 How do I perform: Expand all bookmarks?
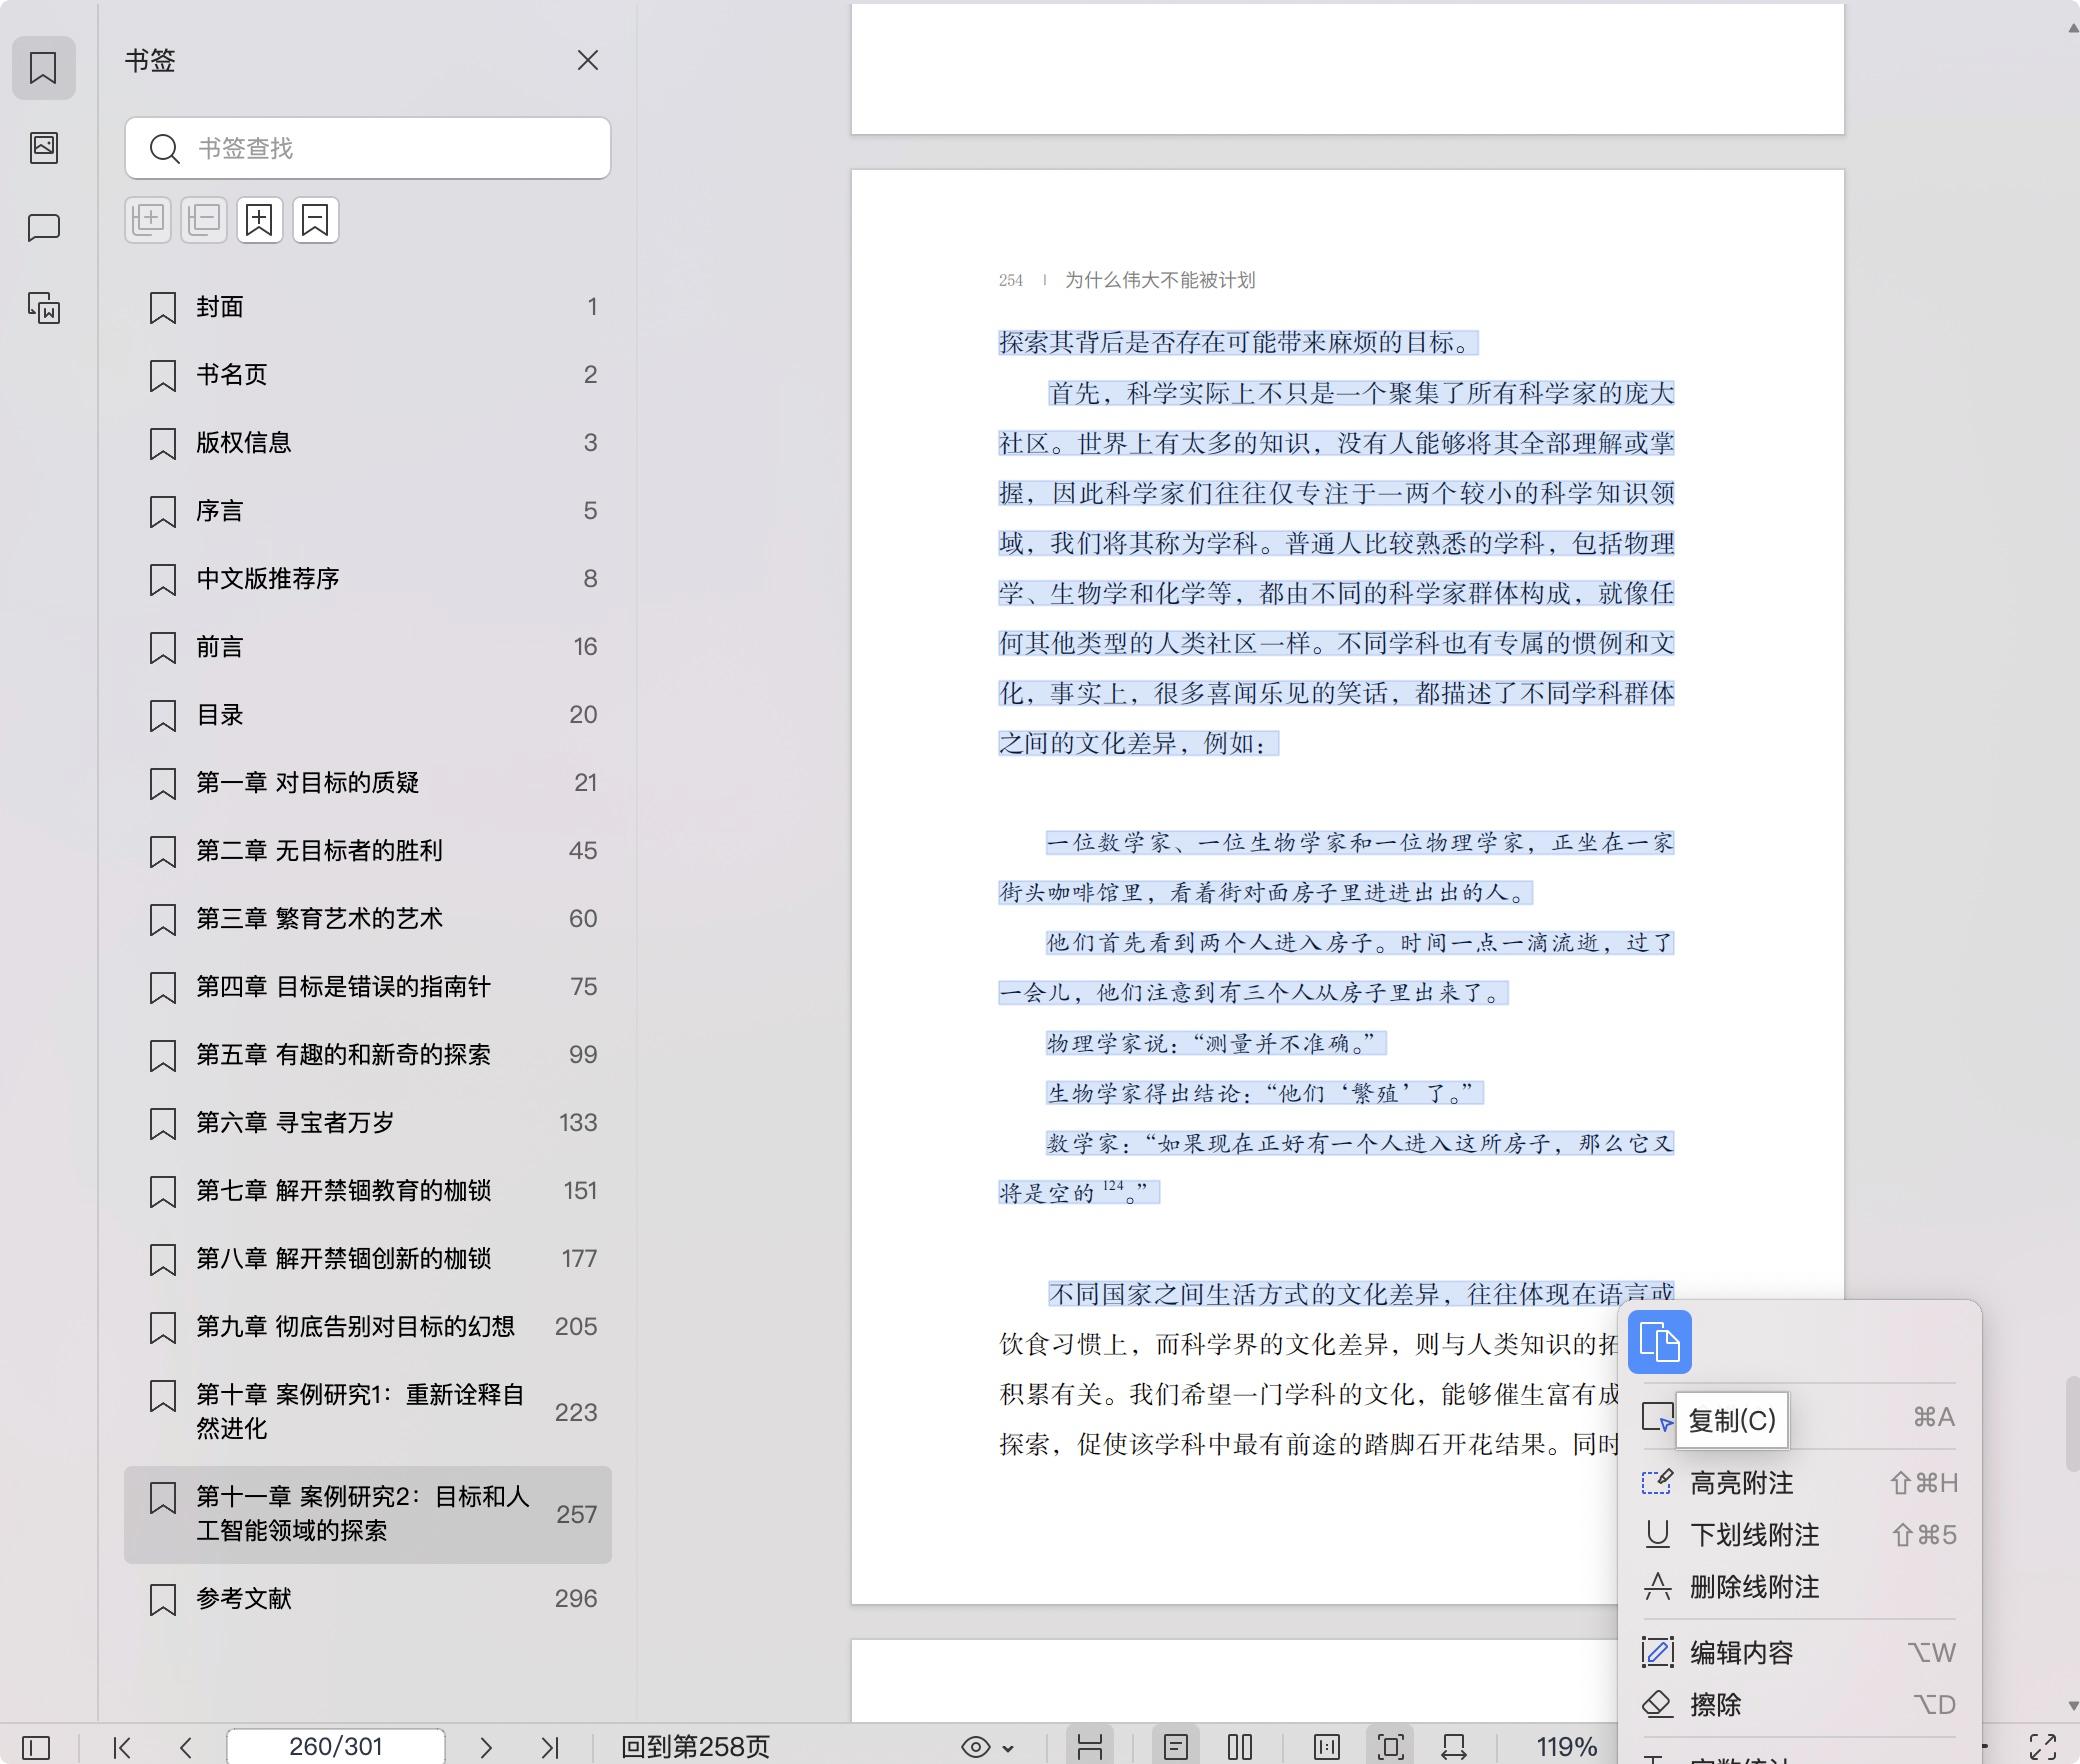(x=148, y=220)
